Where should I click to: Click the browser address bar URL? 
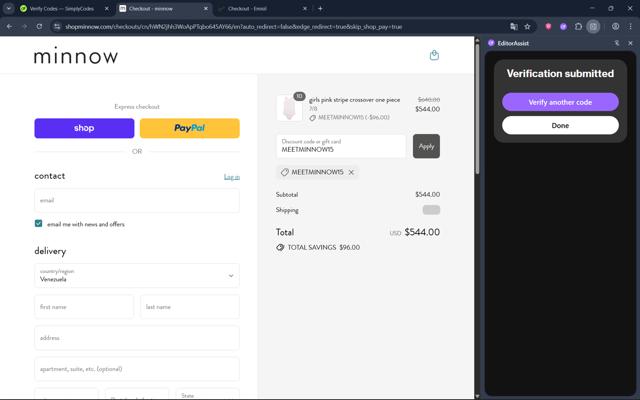(x=233, y=27)
